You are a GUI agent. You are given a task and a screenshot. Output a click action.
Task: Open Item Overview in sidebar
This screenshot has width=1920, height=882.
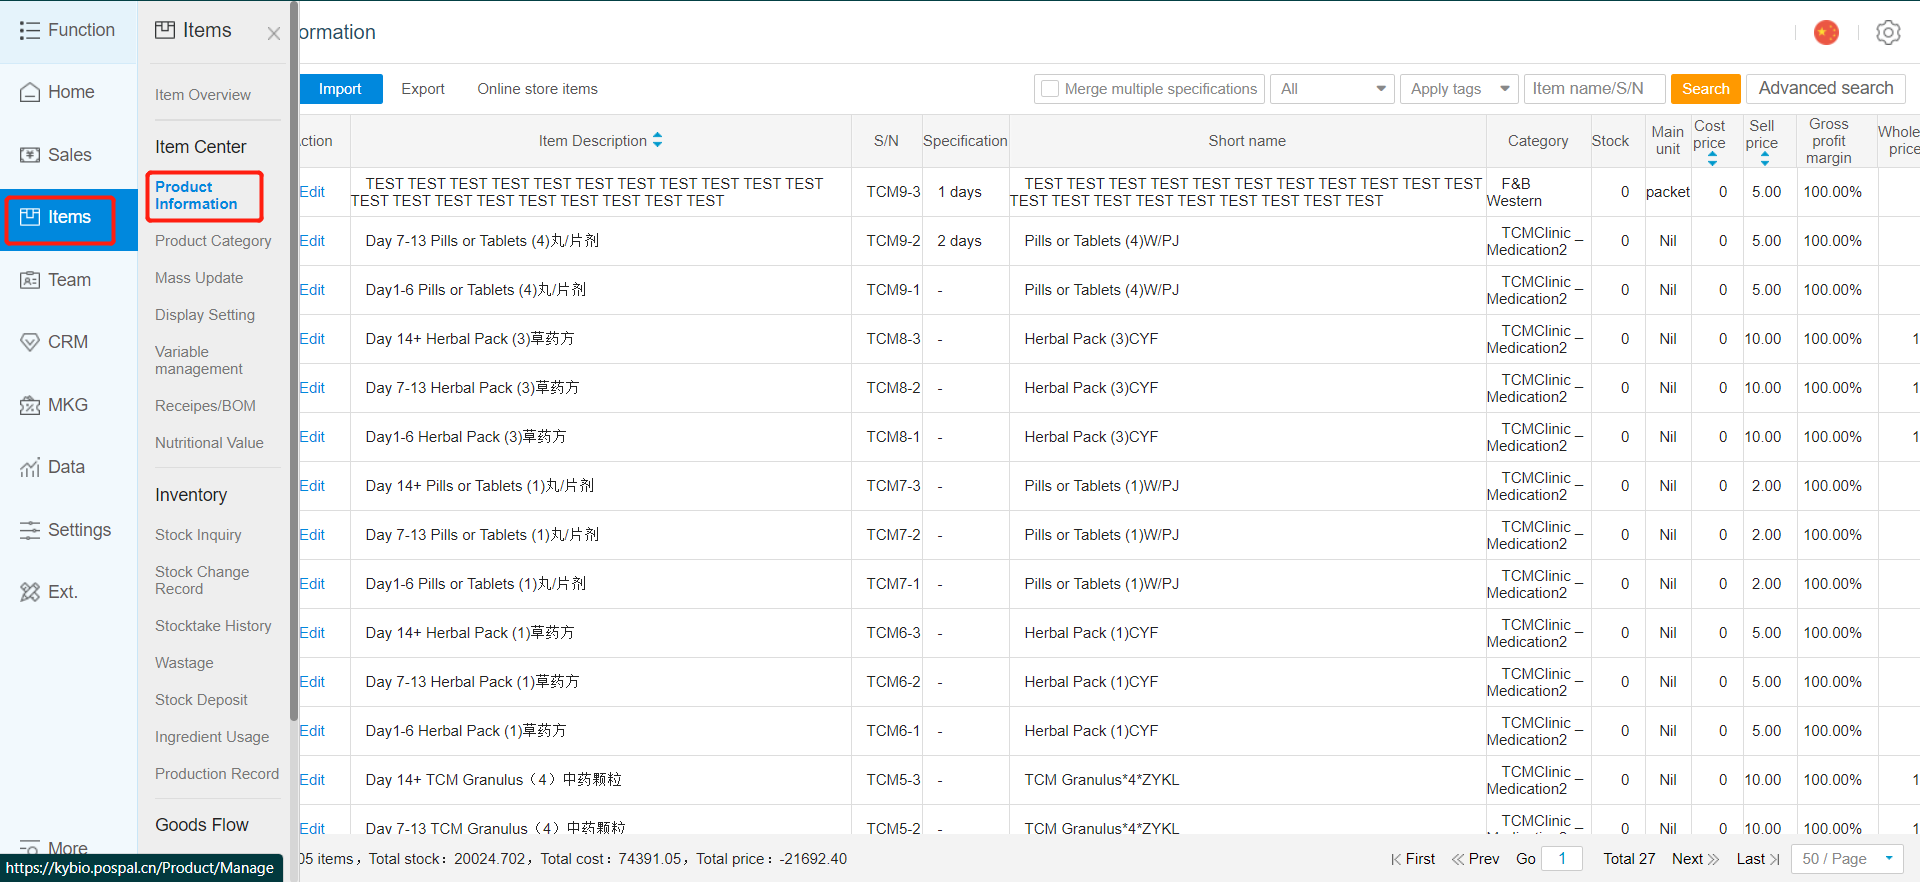pyautogui.click(x=203, y=95)
